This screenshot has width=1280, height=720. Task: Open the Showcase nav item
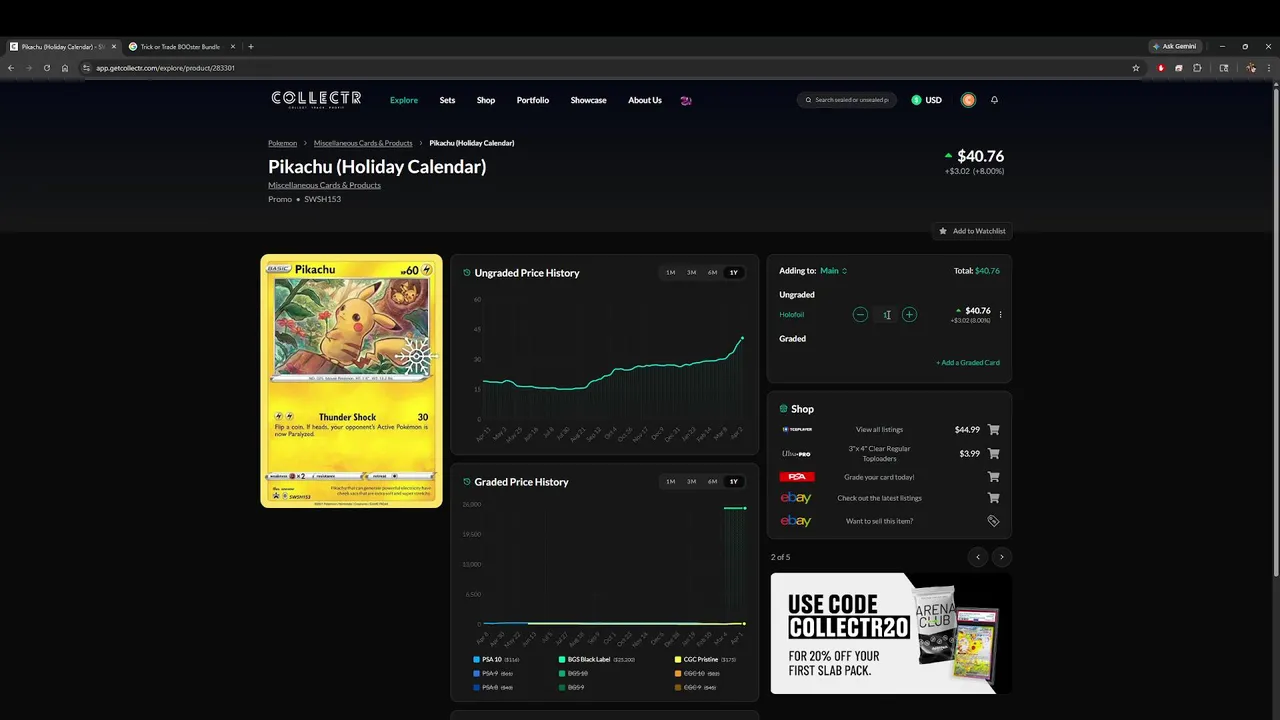point(588,100)
